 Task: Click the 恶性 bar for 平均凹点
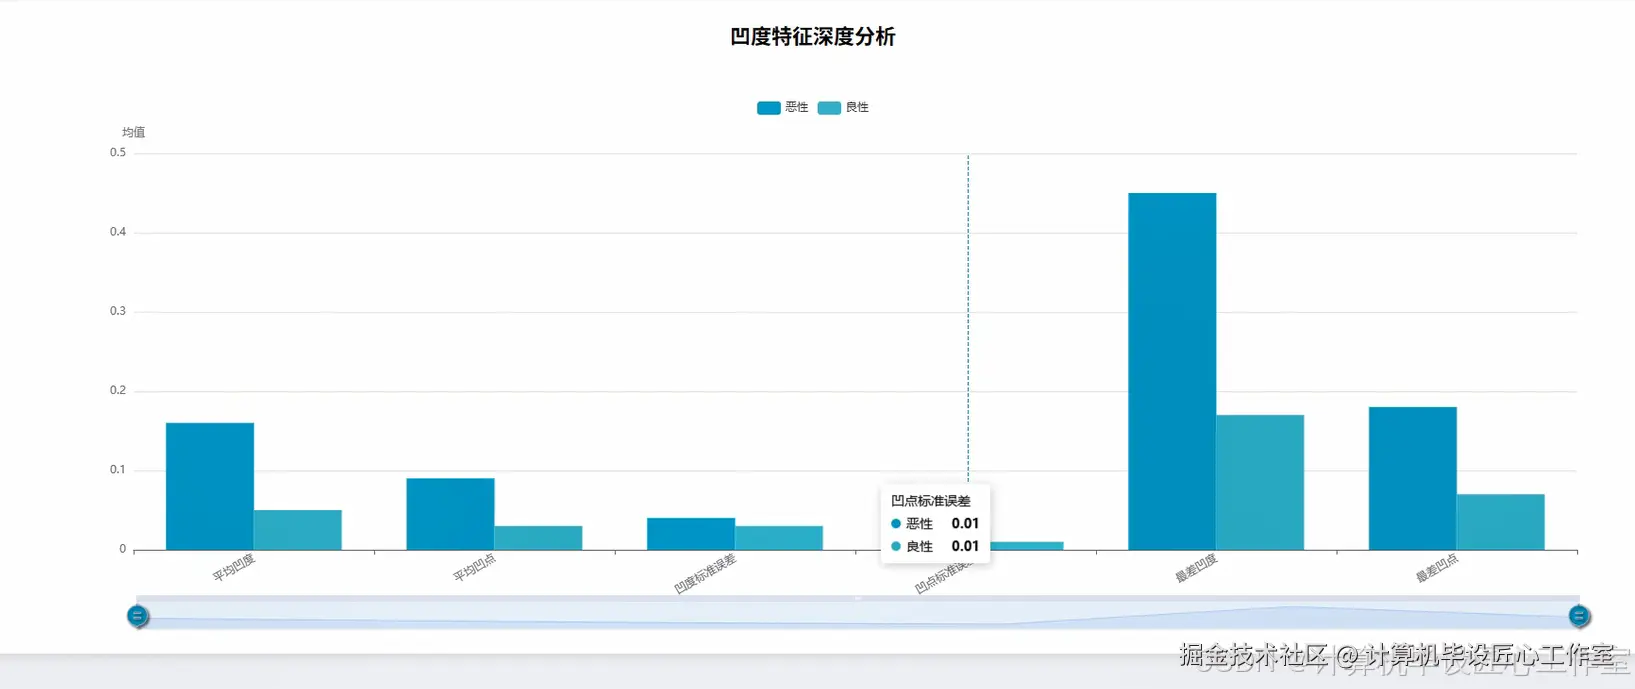click(450, 514)
